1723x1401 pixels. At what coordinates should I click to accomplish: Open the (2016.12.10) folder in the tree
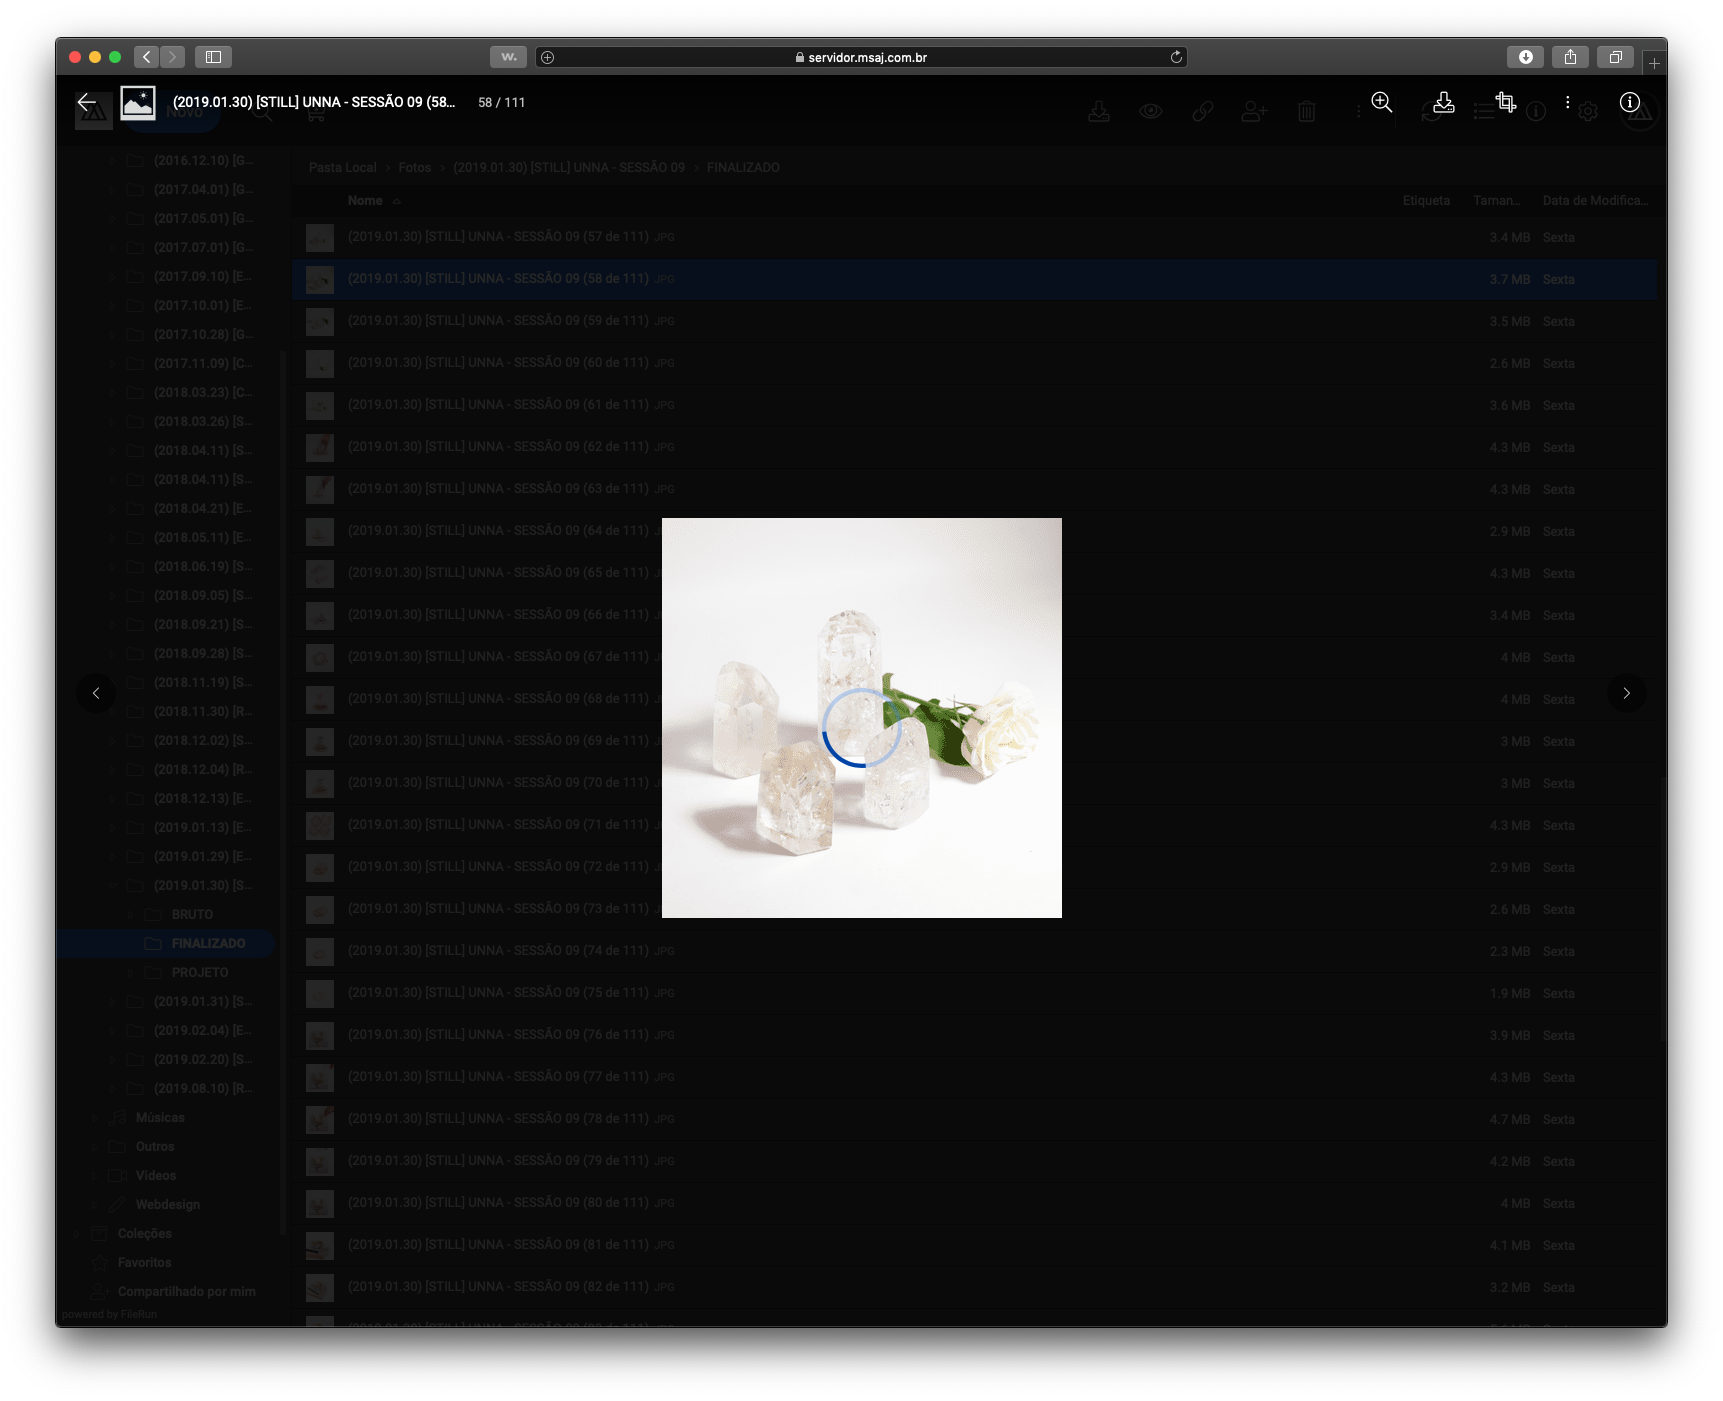203,161
